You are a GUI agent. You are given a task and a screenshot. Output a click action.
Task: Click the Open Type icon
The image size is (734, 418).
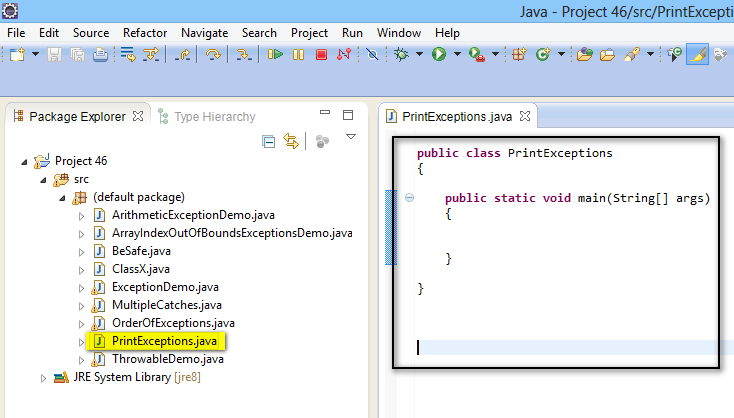[x=585, y=54]
